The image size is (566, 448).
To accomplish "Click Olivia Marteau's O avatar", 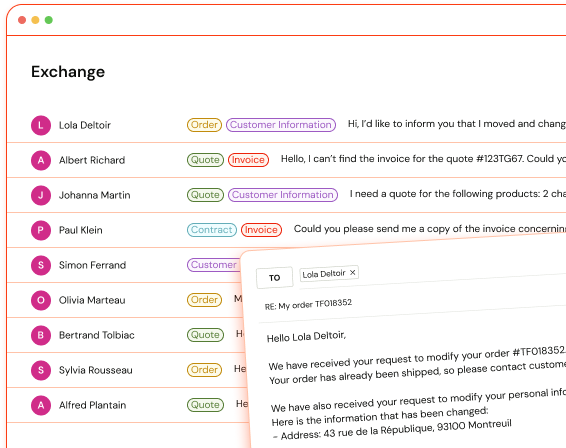I will pos(41,300).
